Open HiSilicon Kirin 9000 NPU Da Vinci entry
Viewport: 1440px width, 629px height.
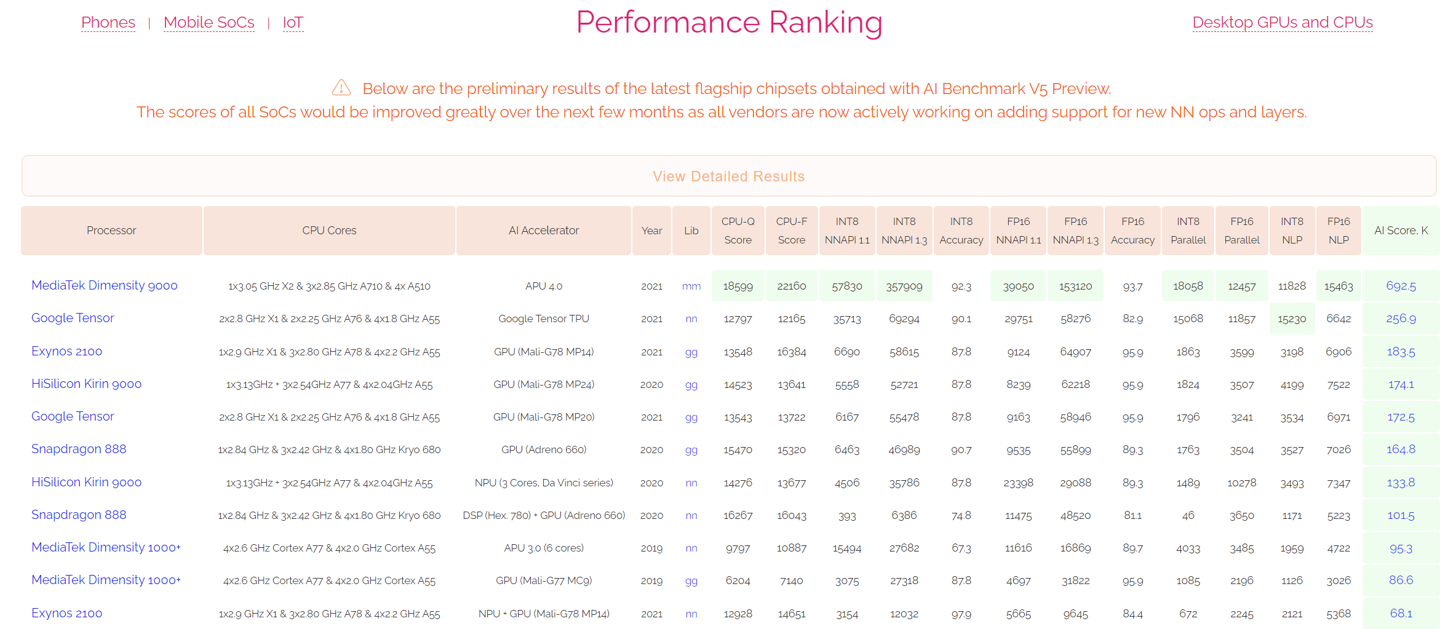tap(86, 482)
